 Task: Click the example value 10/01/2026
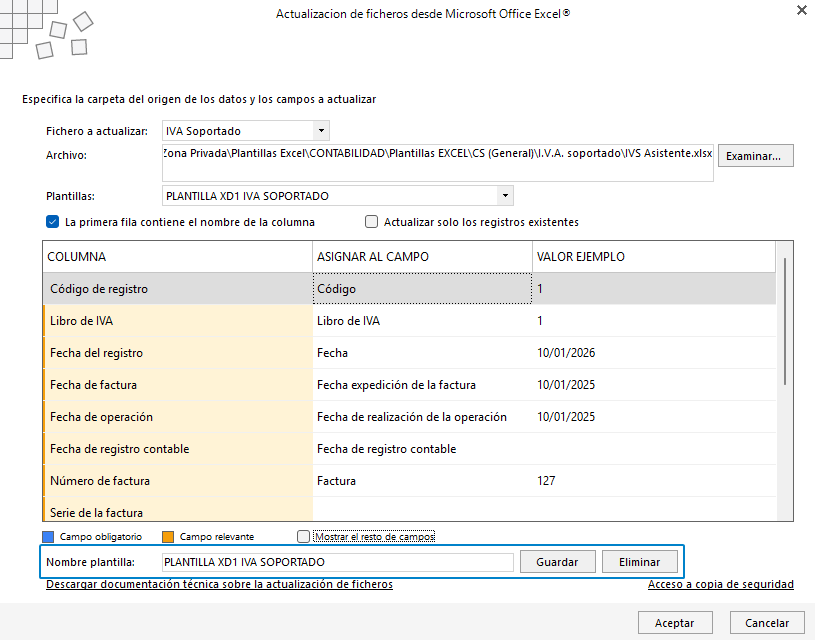(x=566, y=353)
